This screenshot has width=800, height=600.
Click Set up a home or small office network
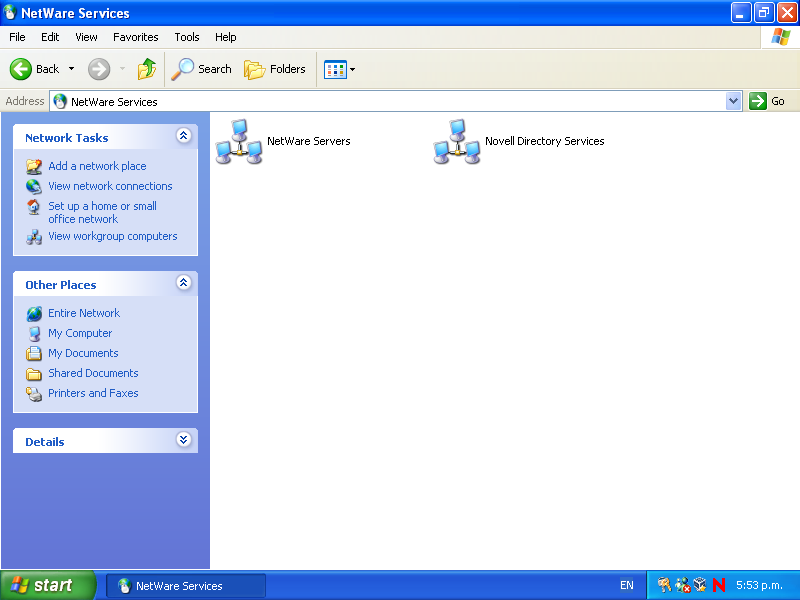[x=103, y=213]
